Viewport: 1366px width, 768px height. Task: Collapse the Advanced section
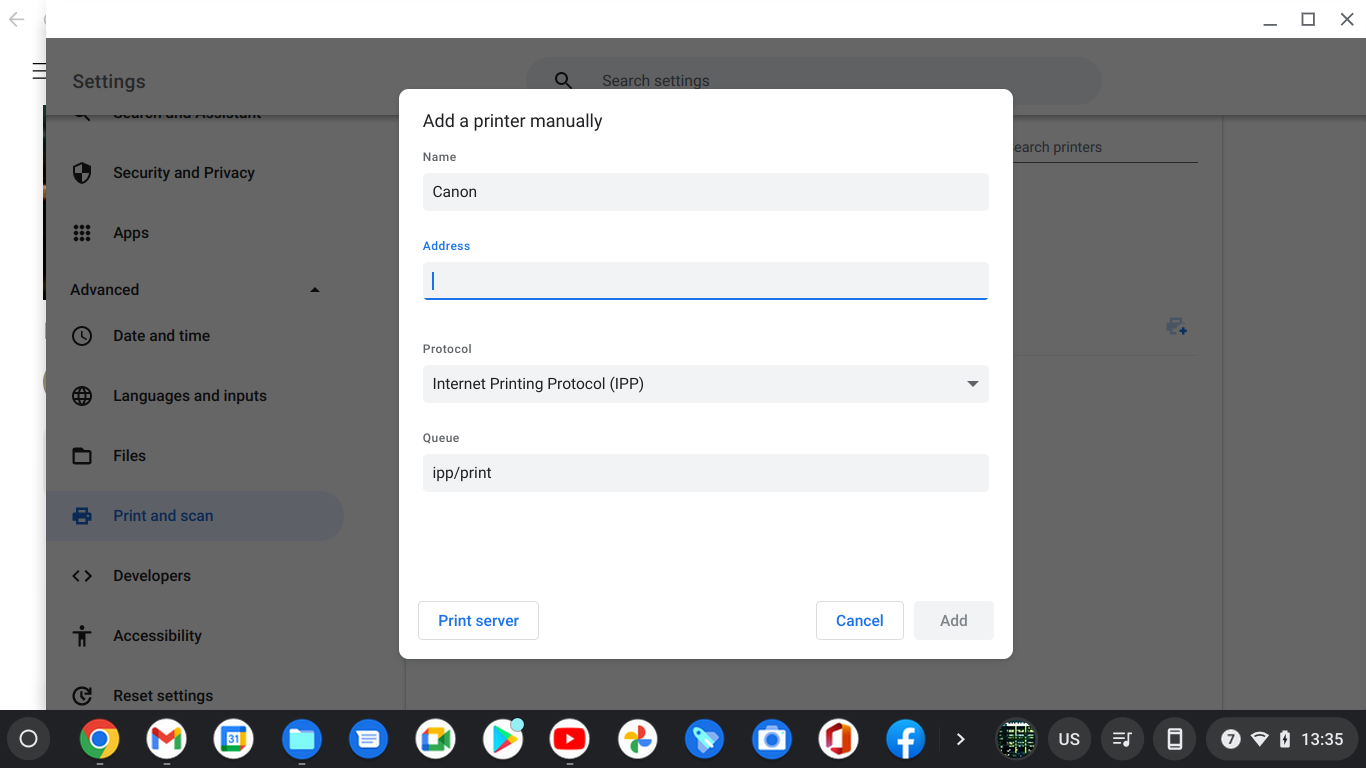tap(315, 290)
